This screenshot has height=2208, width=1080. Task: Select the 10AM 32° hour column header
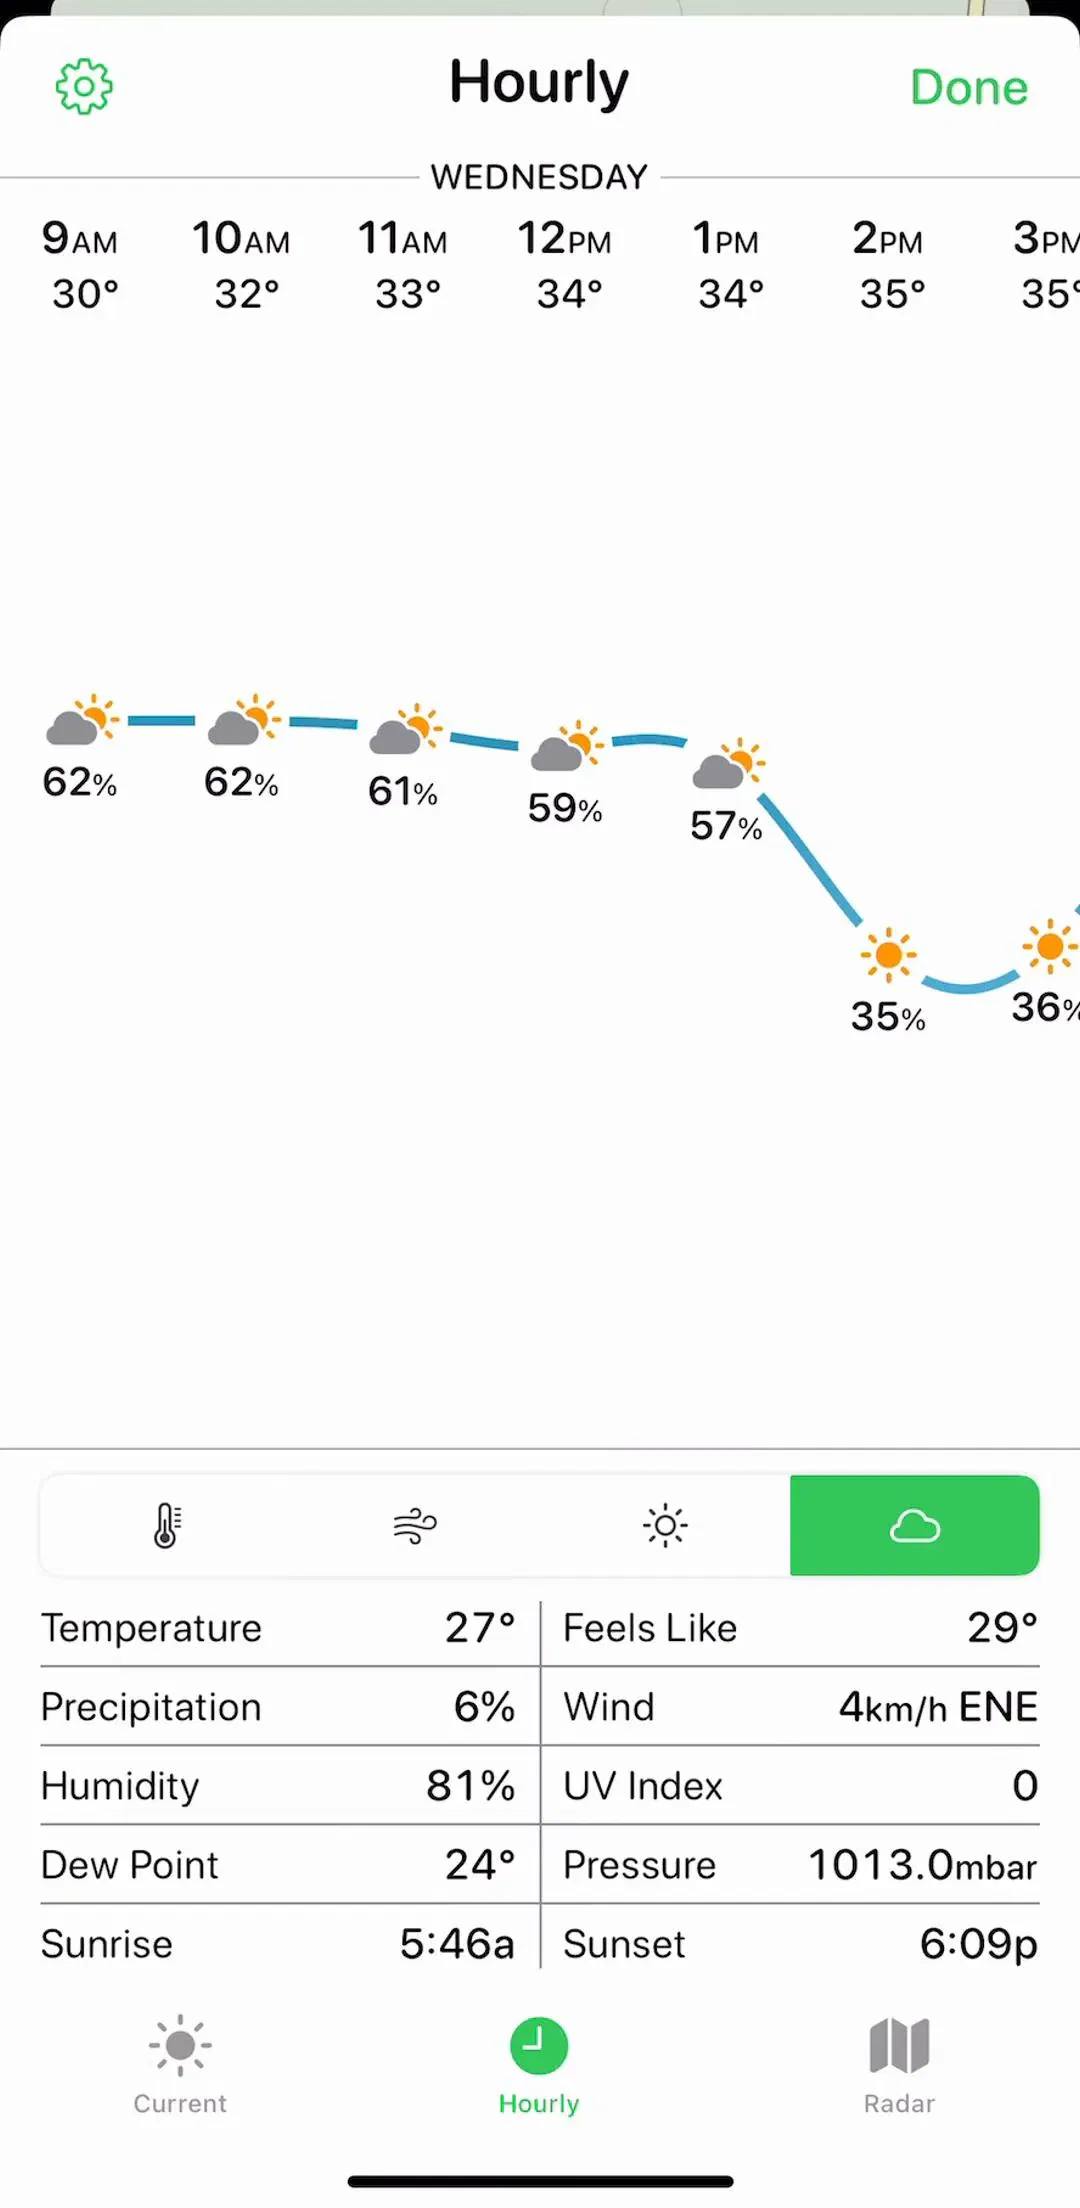click(x=241, y=266)
